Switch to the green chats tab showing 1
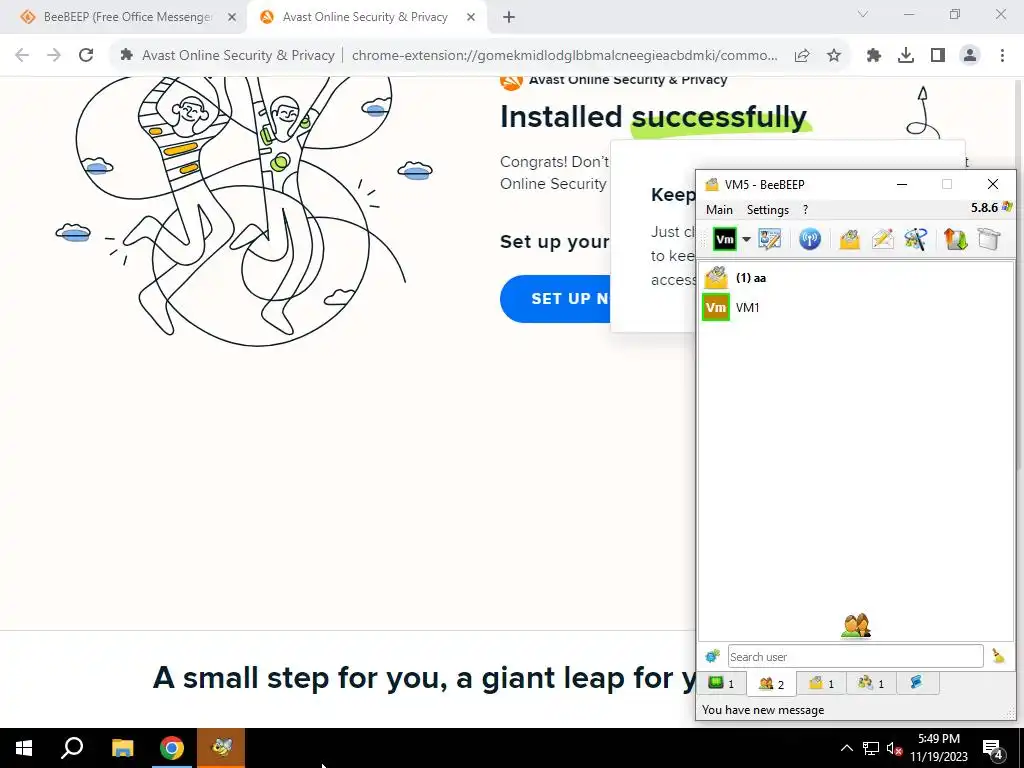 click(x=722, y=683)
